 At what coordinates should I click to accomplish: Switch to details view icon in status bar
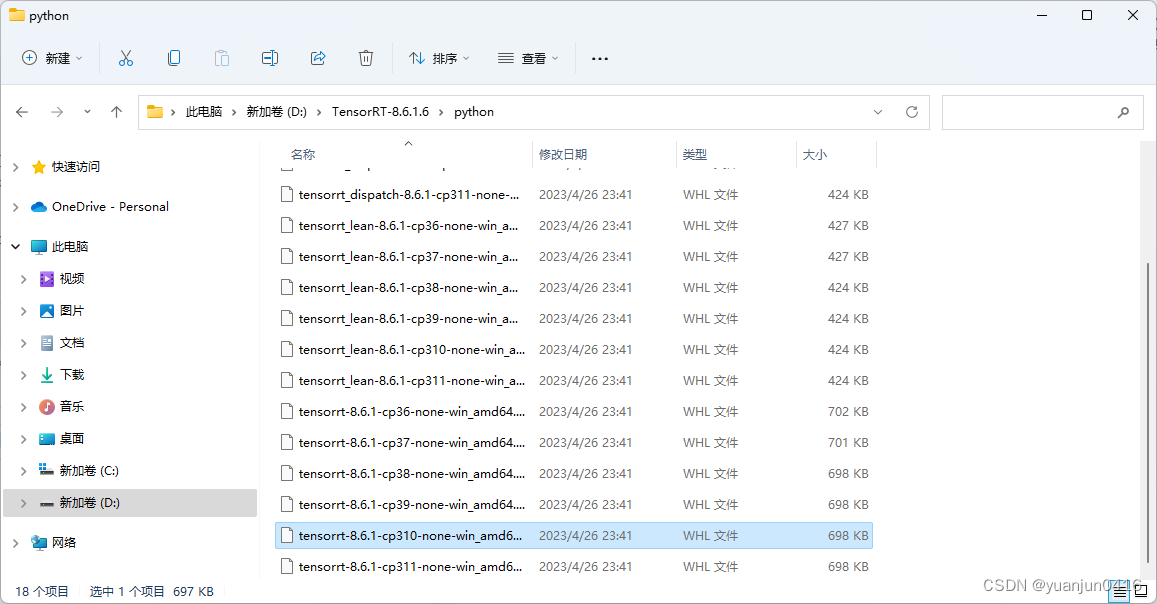click(1120, 592)
